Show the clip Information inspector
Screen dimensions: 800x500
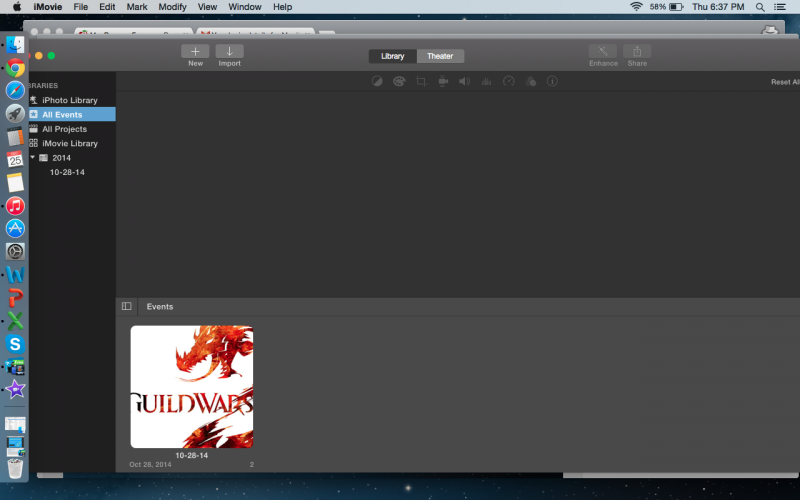click(552, 81)
